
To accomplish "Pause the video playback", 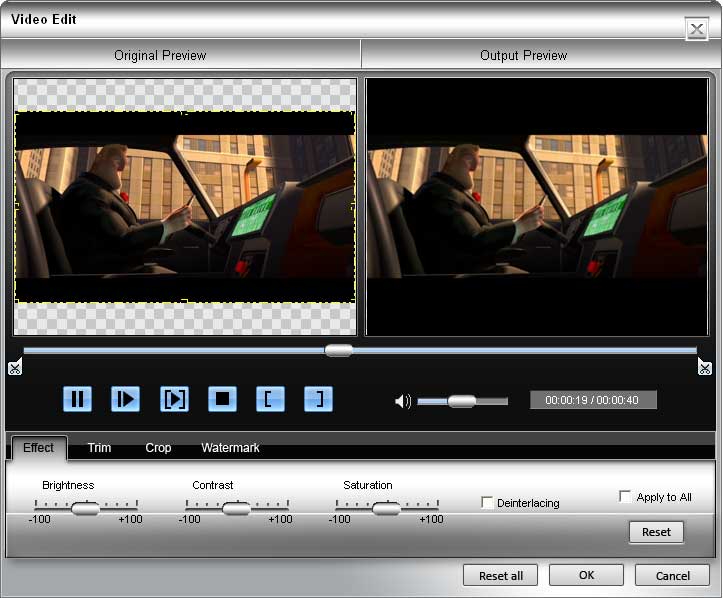I will pyautogui.click(x=77, y=399).
